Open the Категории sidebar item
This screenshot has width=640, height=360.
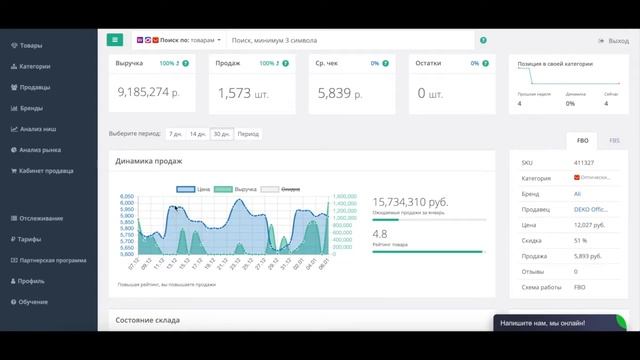[x=31, y=66]
